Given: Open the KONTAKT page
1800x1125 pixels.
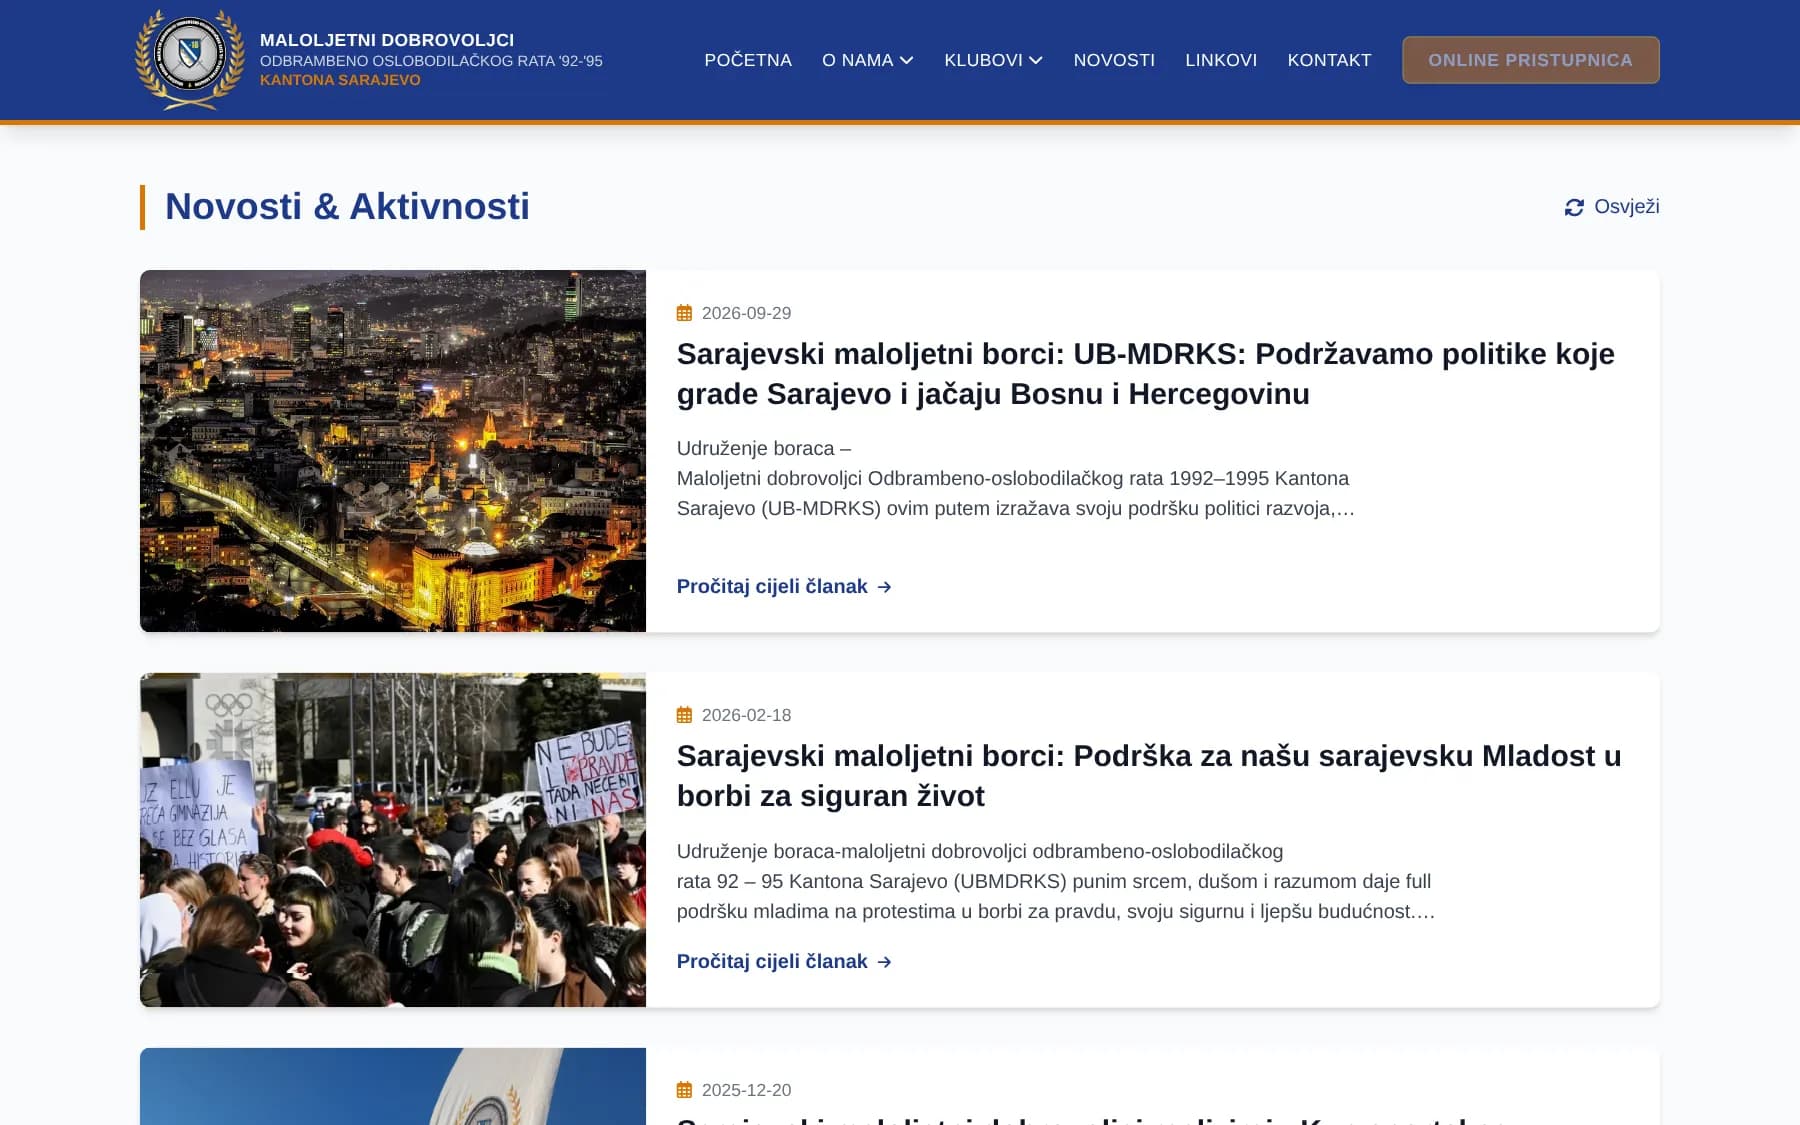Looking at the screenshot, I should click(x=1329, y=60).
